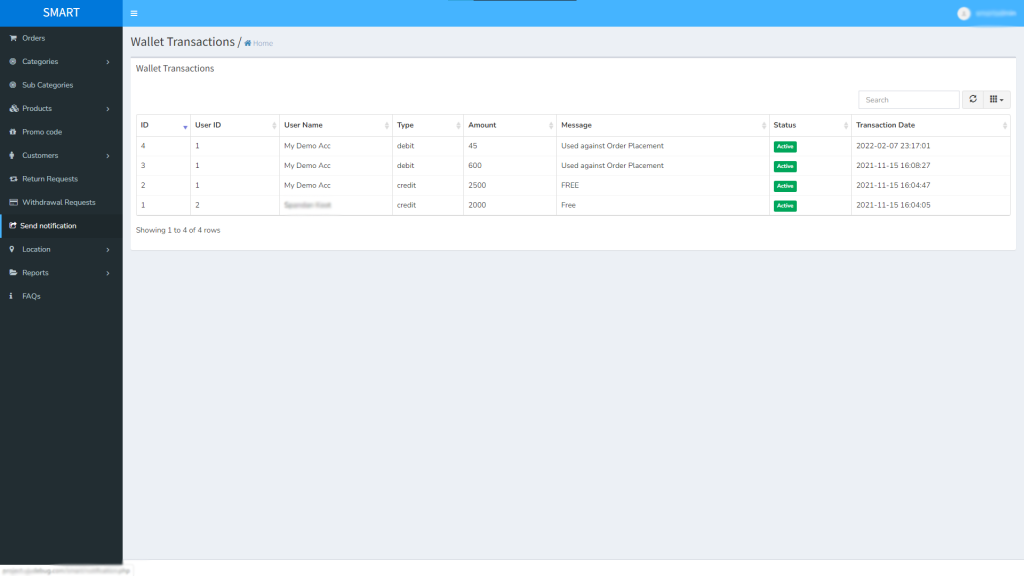The width and height of the screenshot is (1024, 576).
Task: Click the FAQs info icon
Action: (13, 296)
